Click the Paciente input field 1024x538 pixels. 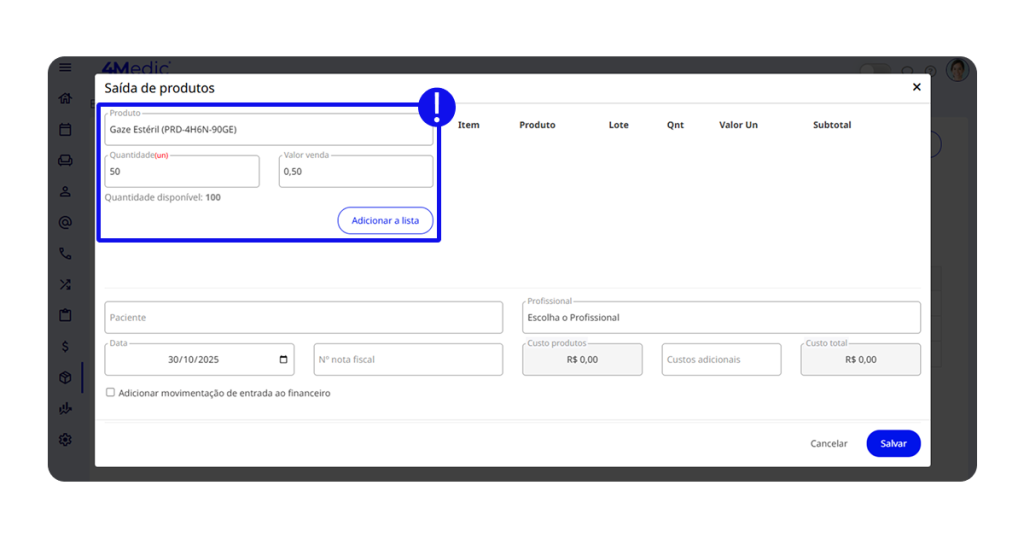click(303, 318)
